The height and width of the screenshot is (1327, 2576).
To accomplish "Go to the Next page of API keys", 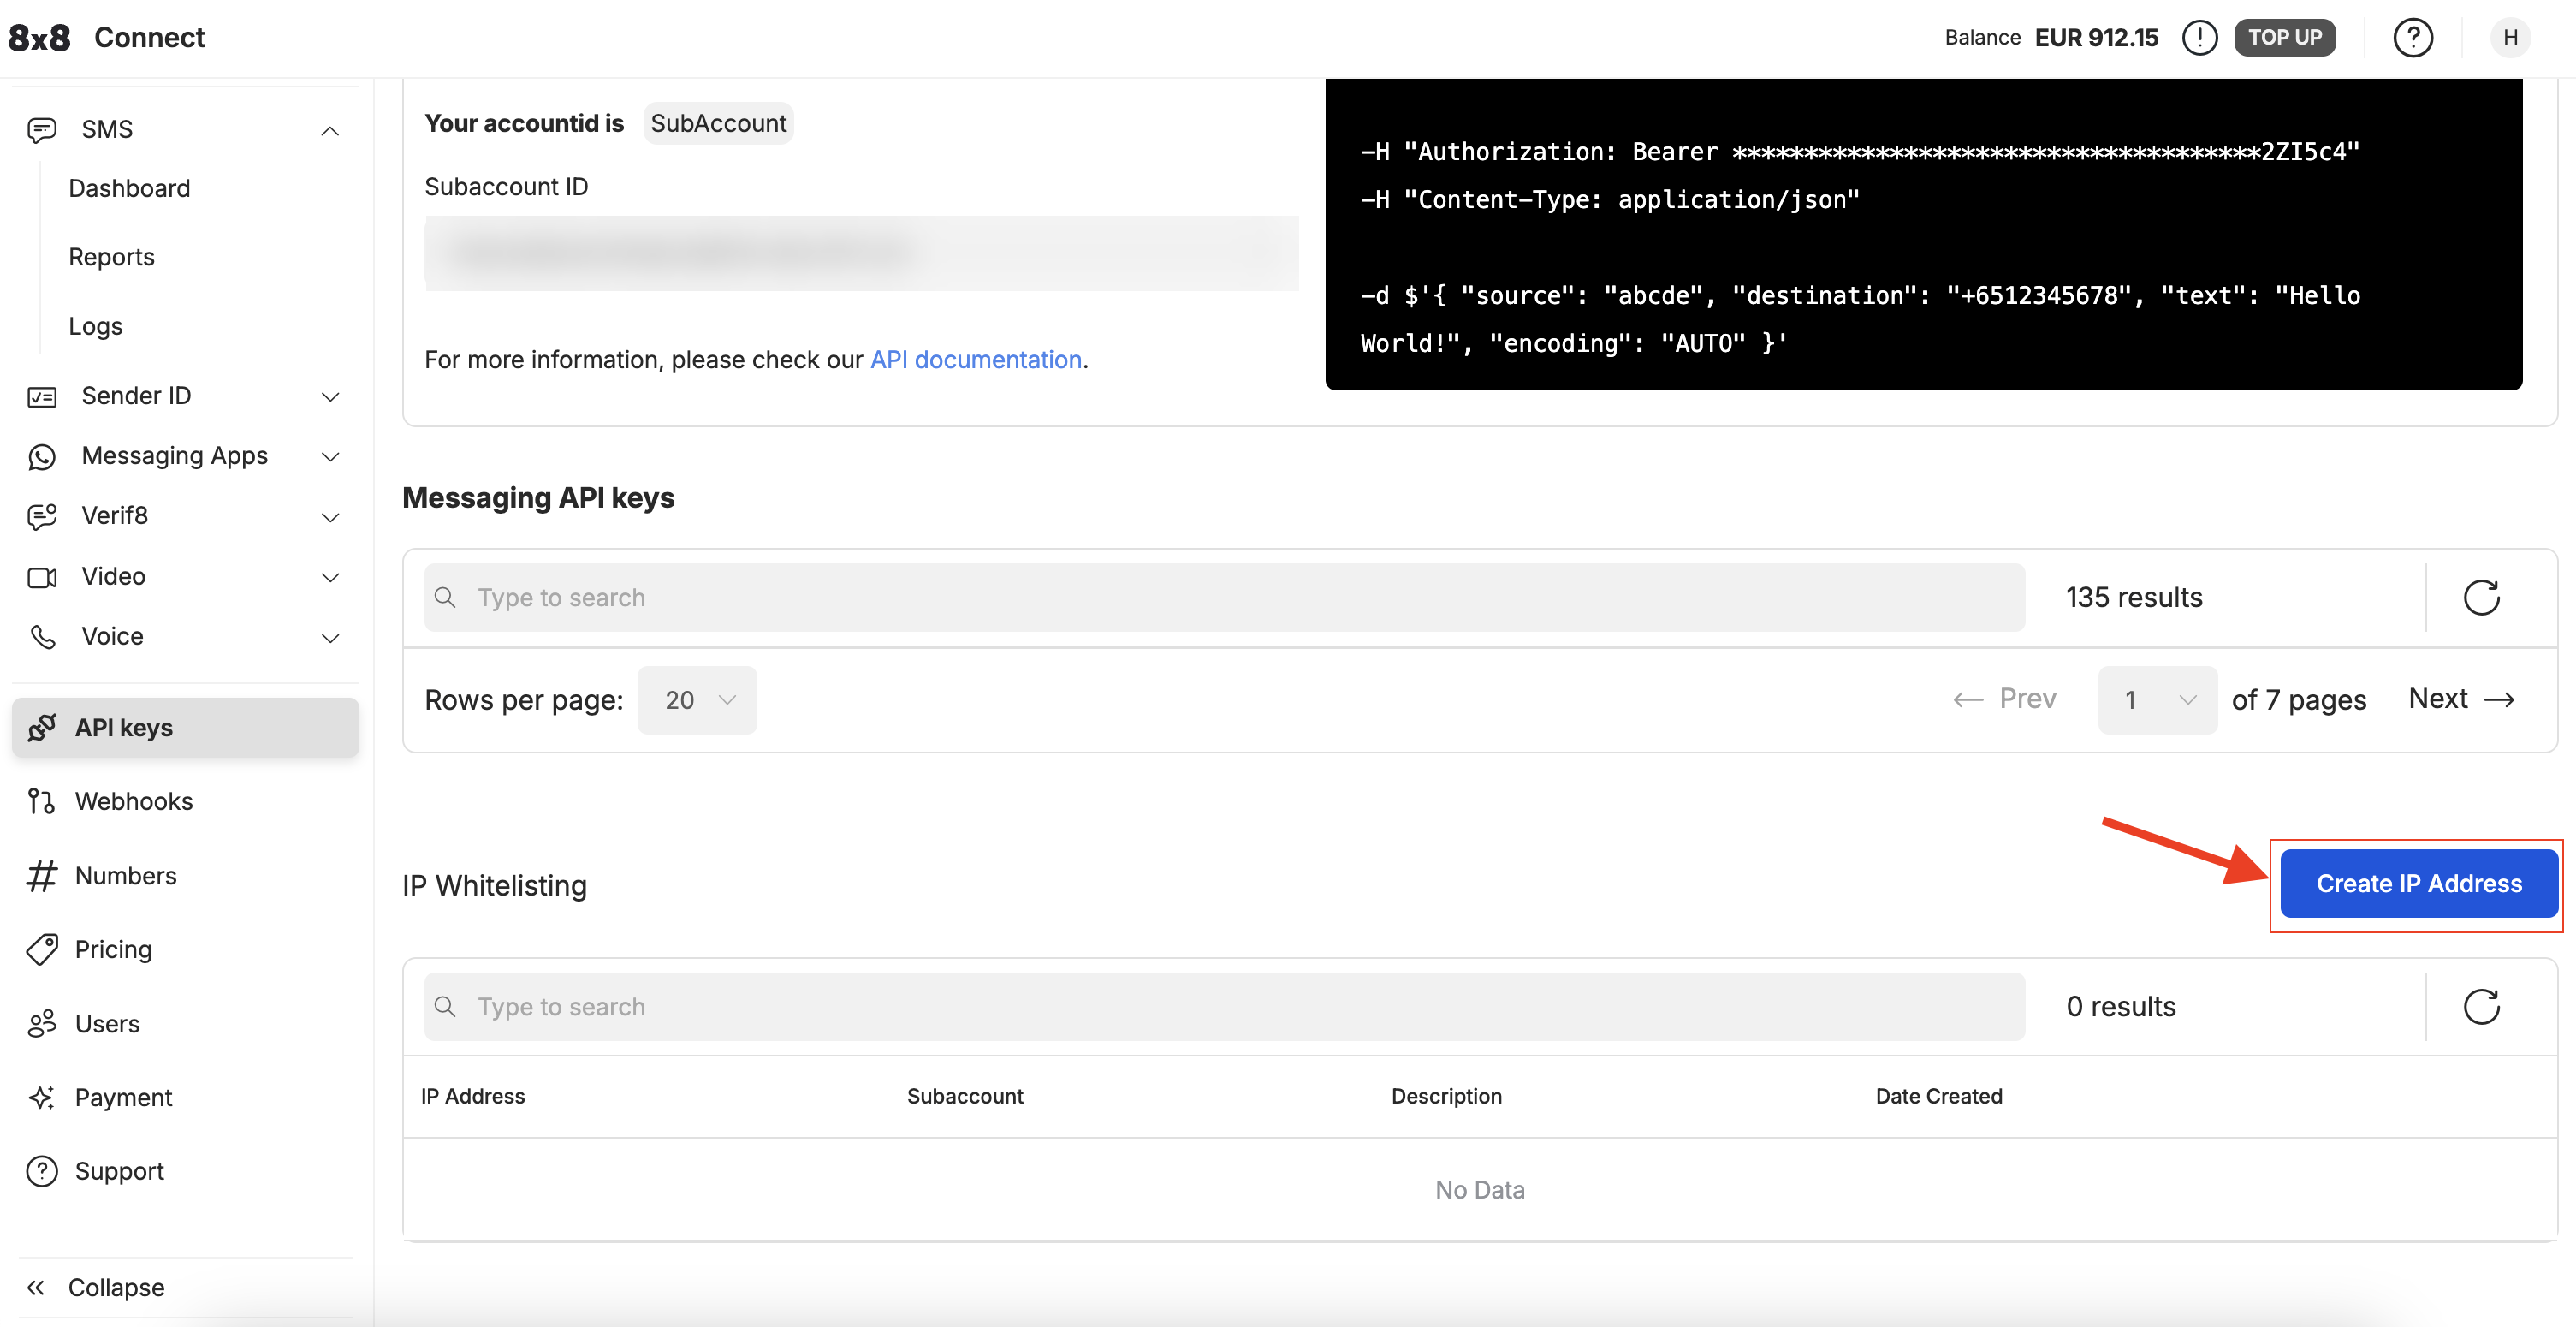I will tap(2460, 699).
